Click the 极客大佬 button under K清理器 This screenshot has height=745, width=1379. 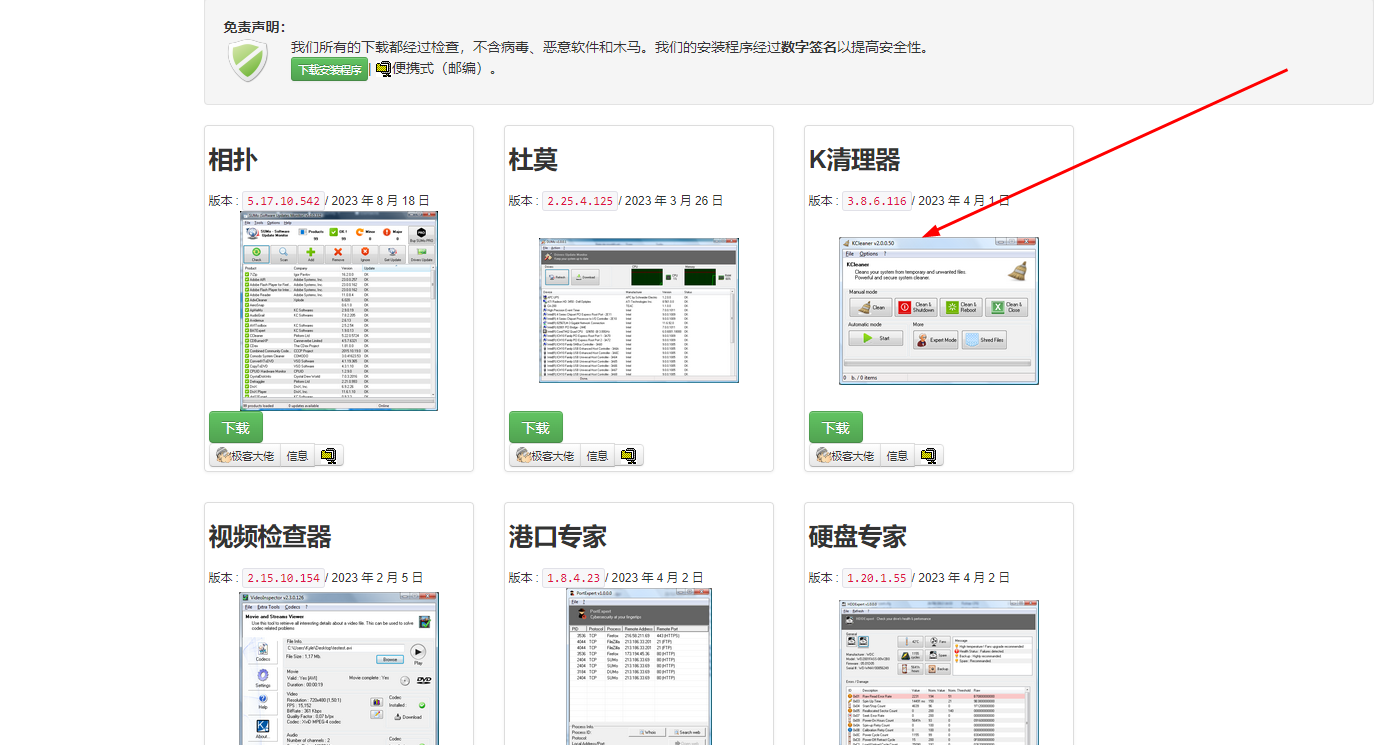(845, 456)
